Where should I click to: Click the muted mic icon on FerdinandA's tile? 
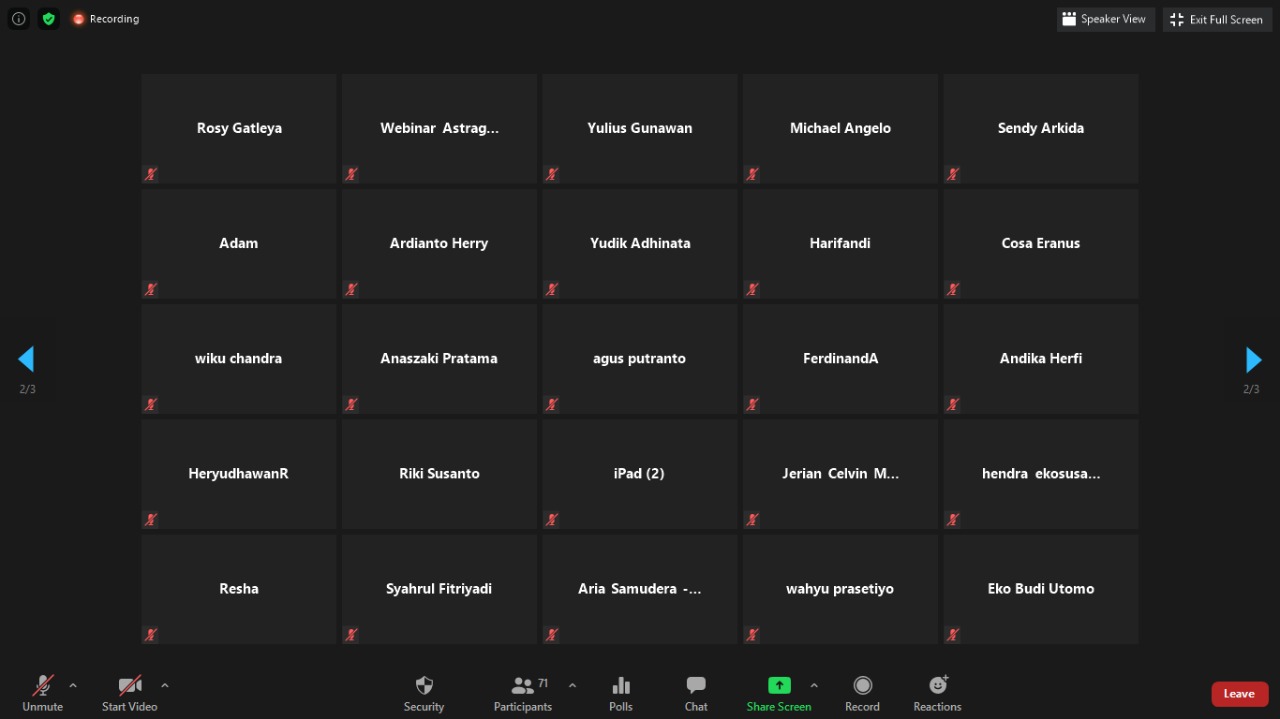[x=752, y=404]
